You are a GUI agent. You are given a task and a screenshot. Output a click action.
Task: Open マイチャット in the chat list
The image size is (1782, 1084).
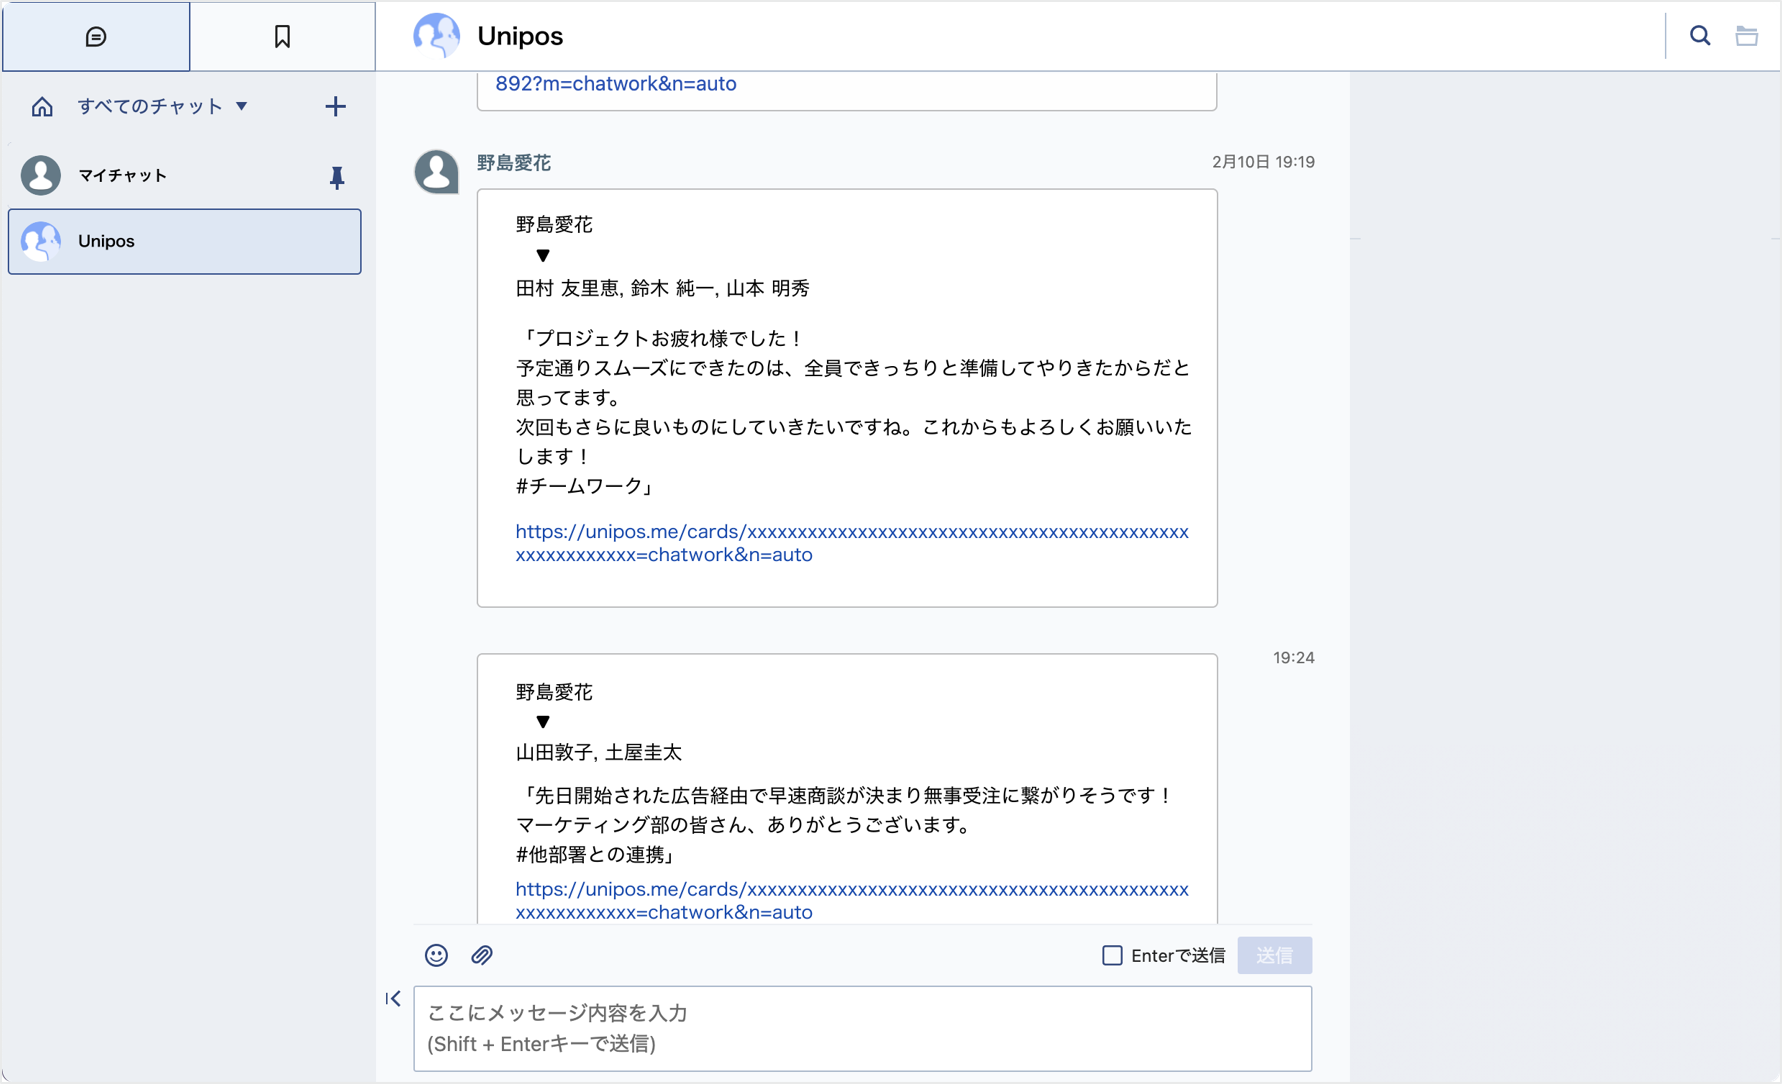point(185,175)
